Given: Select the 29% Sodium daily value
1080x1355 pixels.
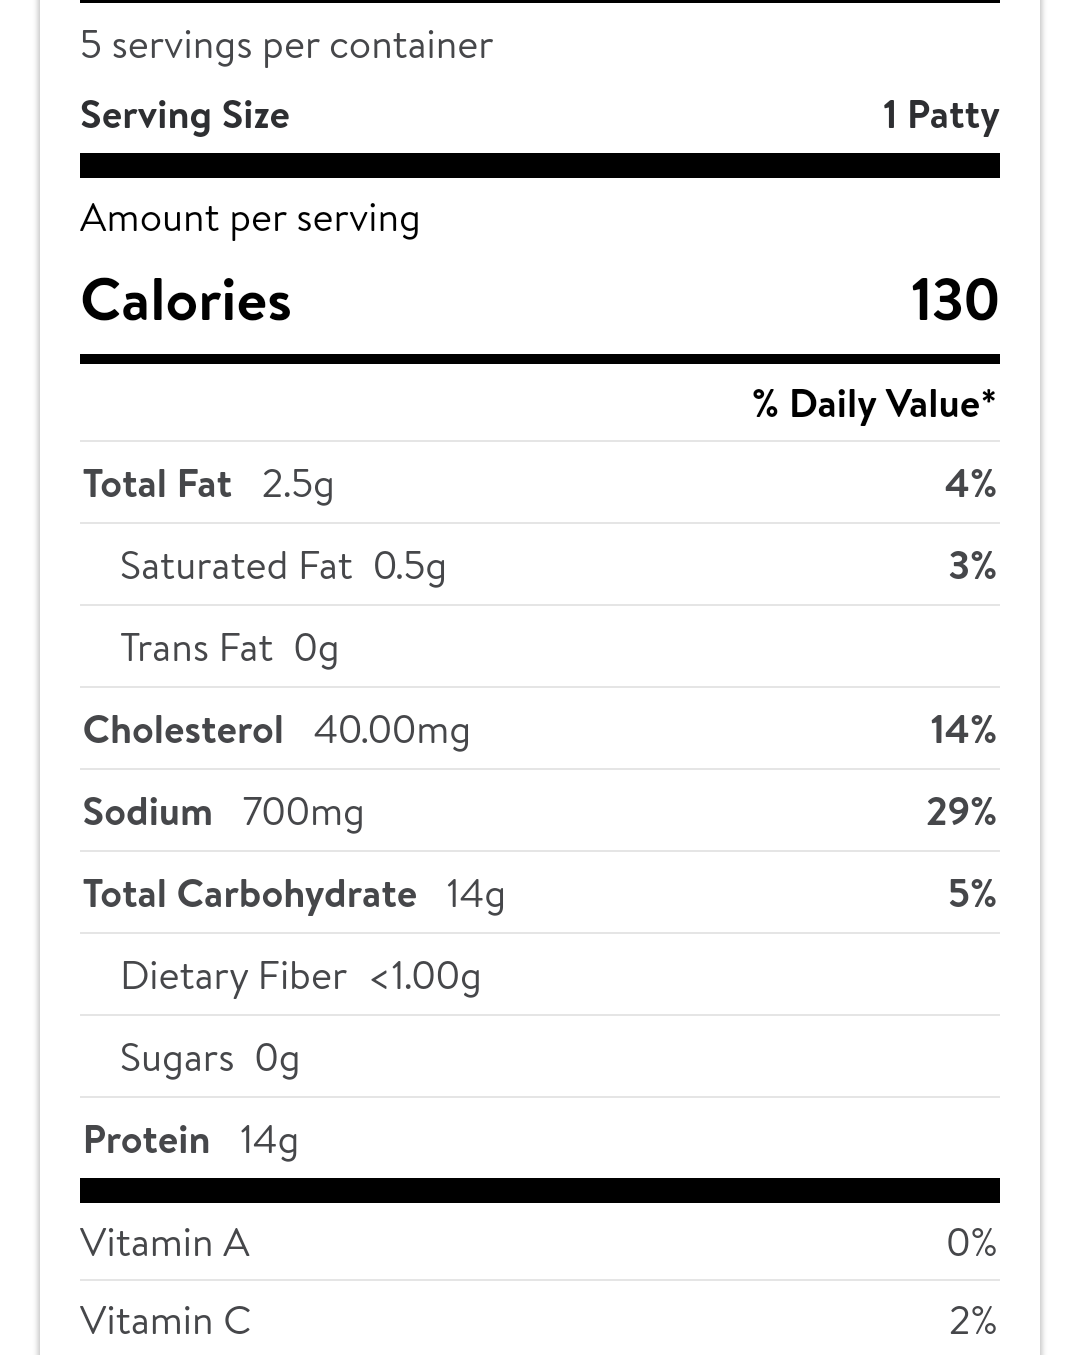Looking at the screenshot, I should [961, 813].
